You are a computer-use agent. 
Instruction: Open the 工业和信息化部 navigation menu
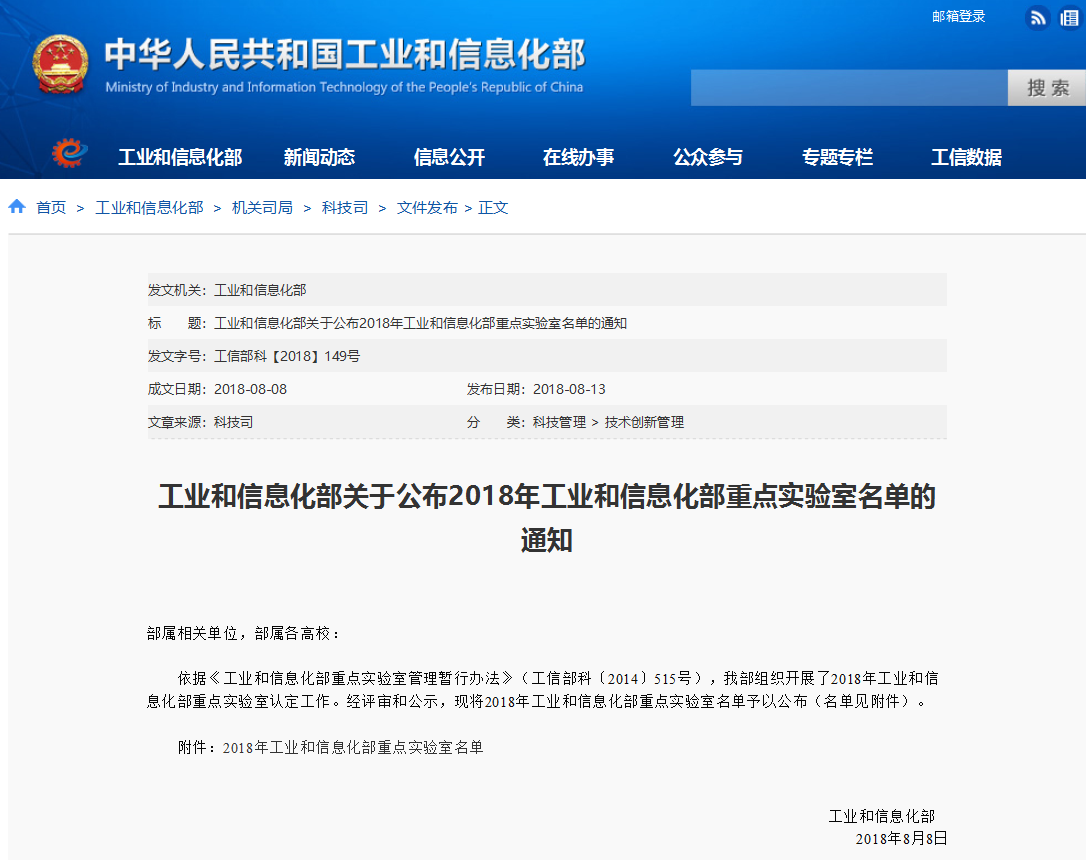click(180, 157)
